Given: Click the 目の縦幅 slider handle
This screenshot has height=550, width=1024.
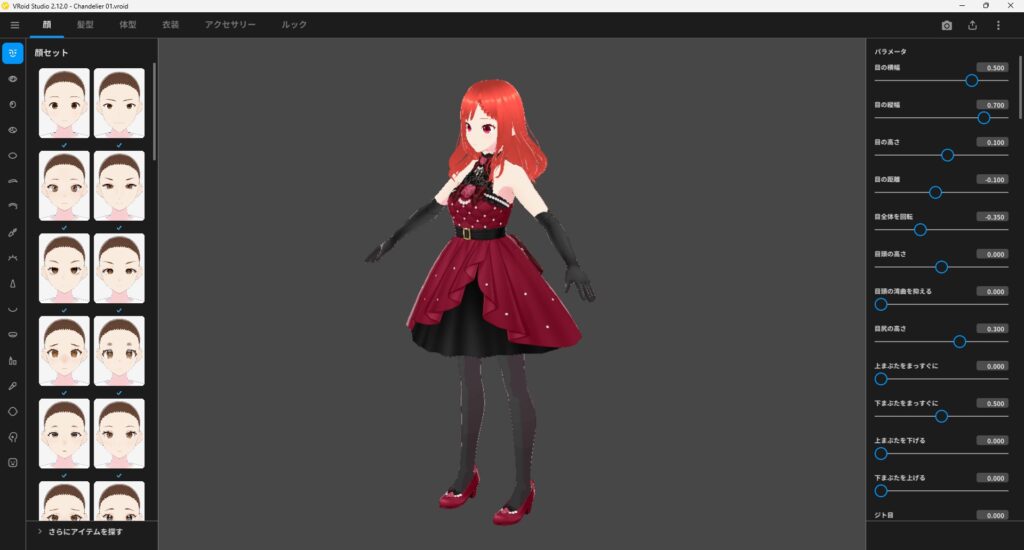Looking at the screenshot, I should pos(984,118).
